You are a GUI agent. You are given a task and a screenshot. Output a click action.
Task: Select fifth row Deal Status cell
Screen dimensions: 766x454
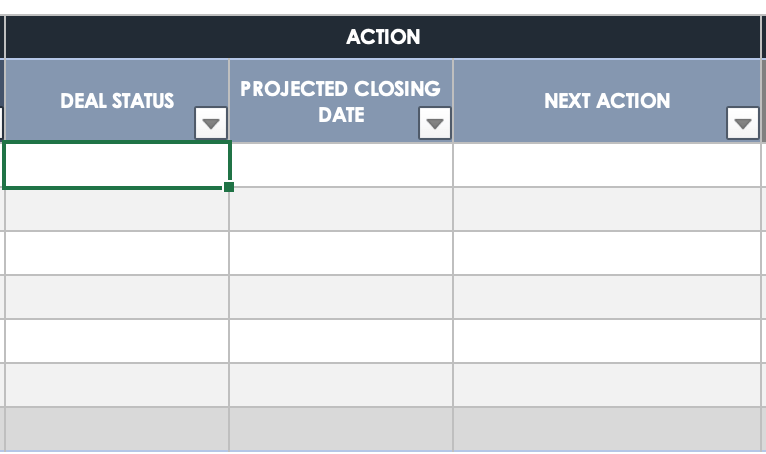pyautogui.click(x=117, y=341)
